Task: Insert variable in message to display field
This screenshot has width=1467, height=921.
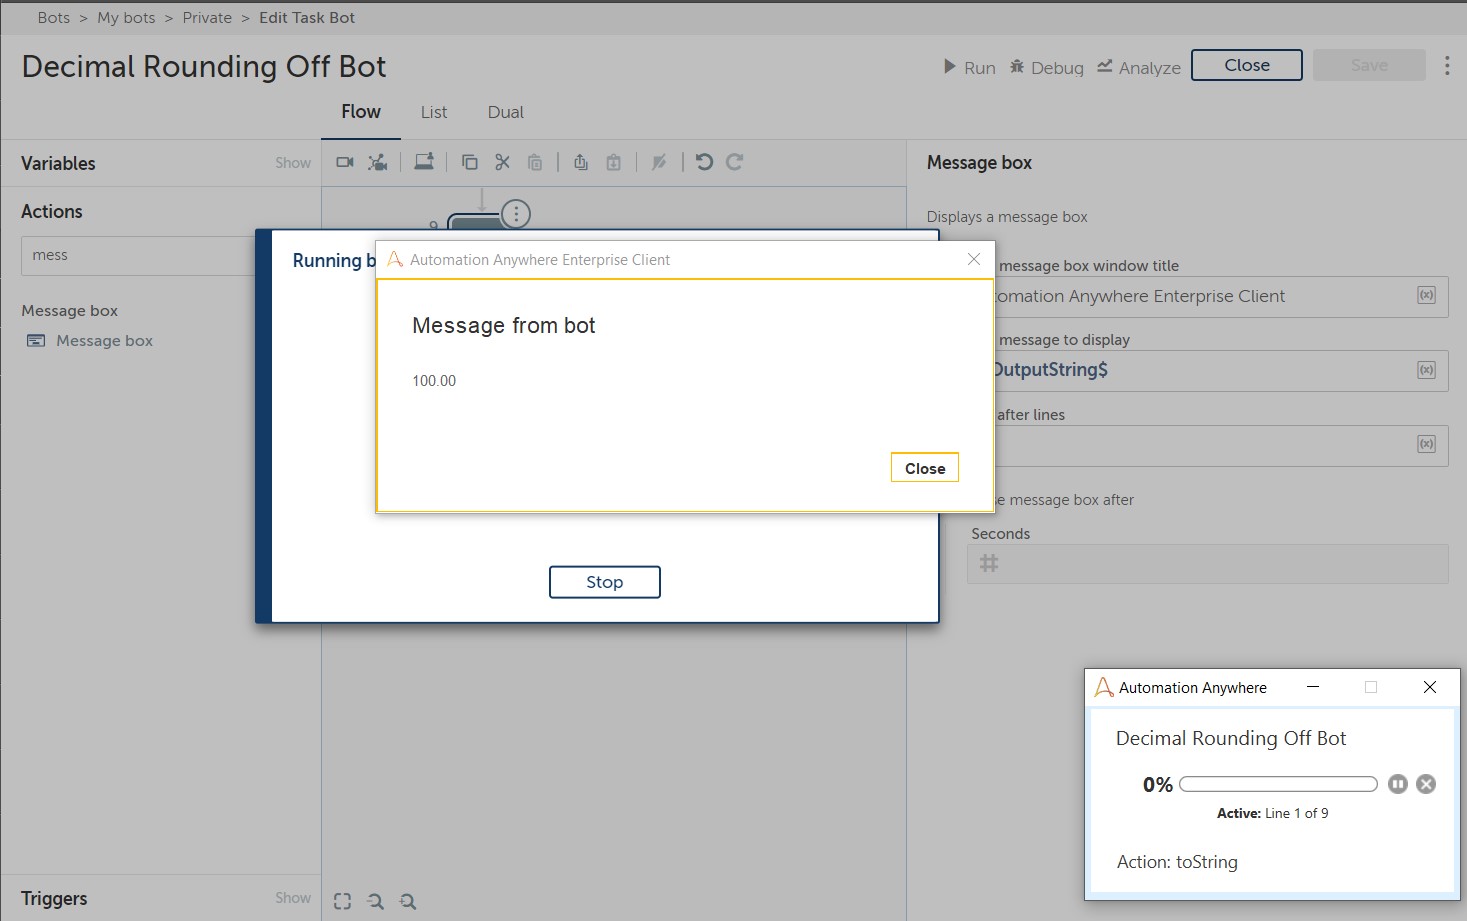Action: 1426,370
